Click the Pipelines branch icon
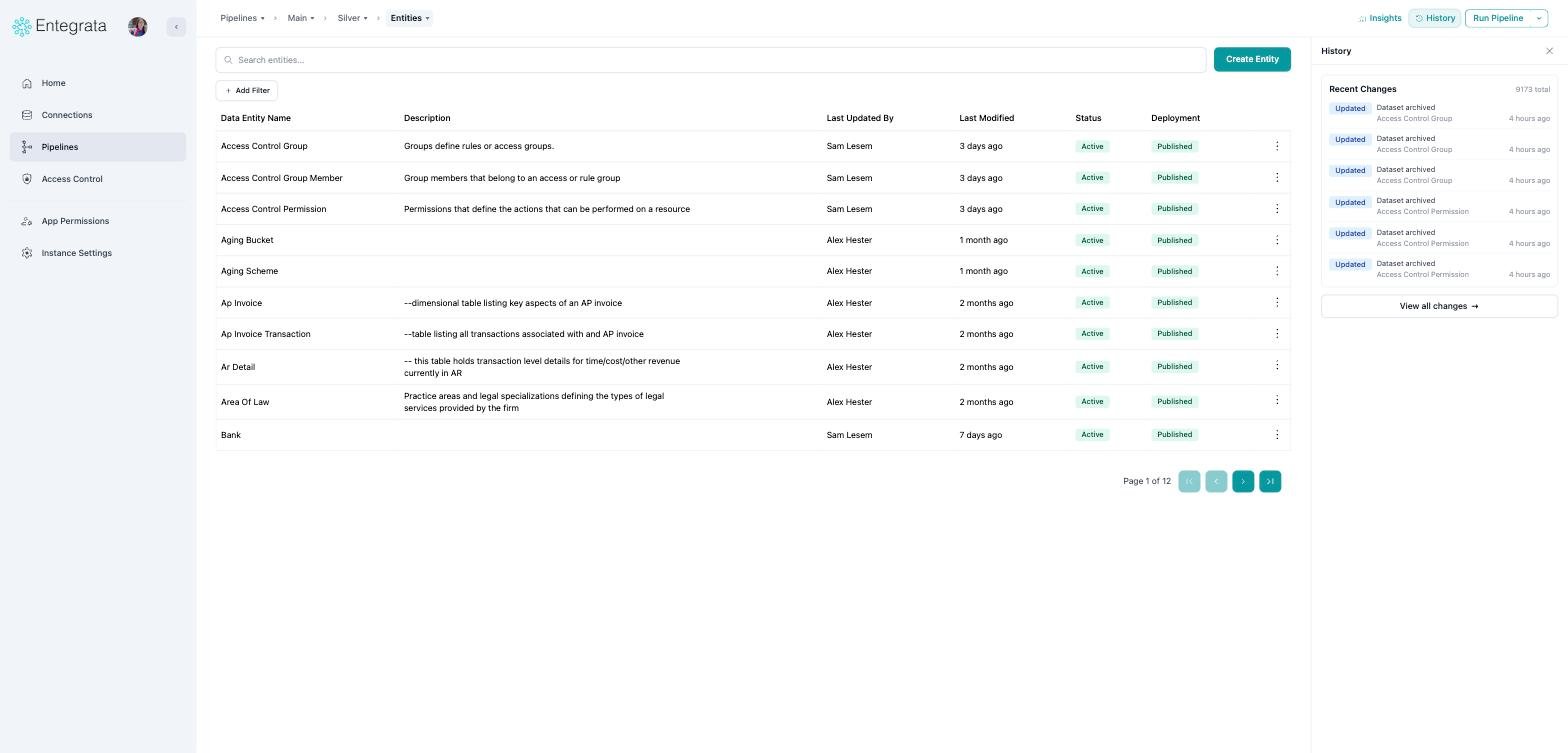This screenshot has width=1568, height=753. pyautogui.click(x=27, y=147)
